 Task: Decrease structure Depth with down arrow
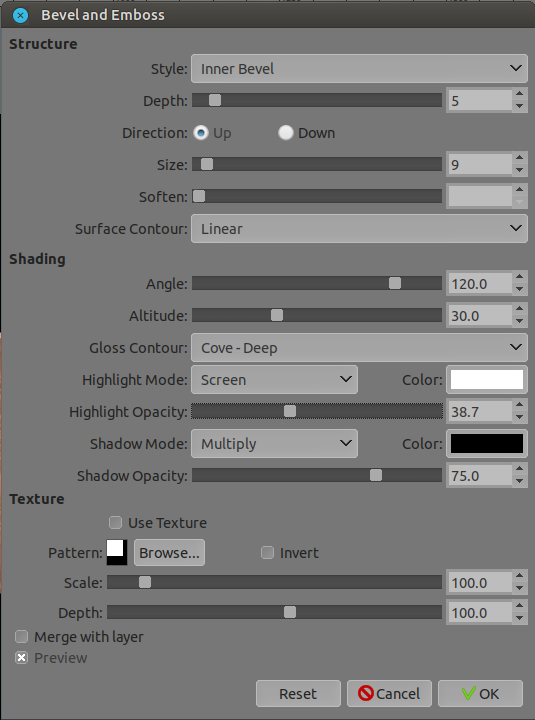coord(520,106)
